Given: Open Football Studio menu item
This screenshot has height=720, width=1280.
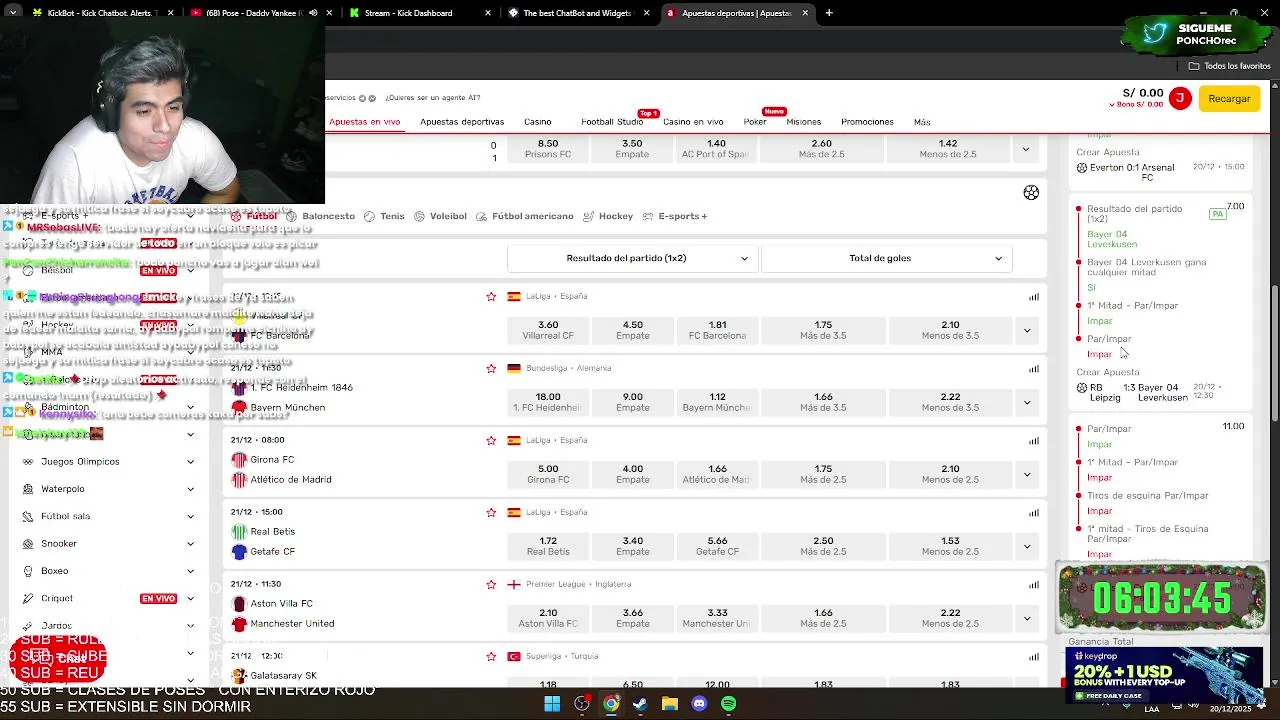Looking at the screenshot, I should 612,122.
